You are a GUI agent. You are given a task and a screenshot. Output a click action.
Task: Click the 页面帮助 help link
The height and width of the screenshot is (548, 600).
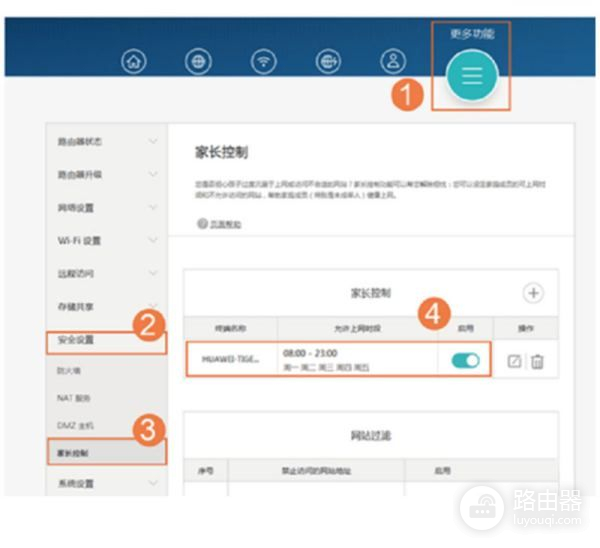[222, 225]
